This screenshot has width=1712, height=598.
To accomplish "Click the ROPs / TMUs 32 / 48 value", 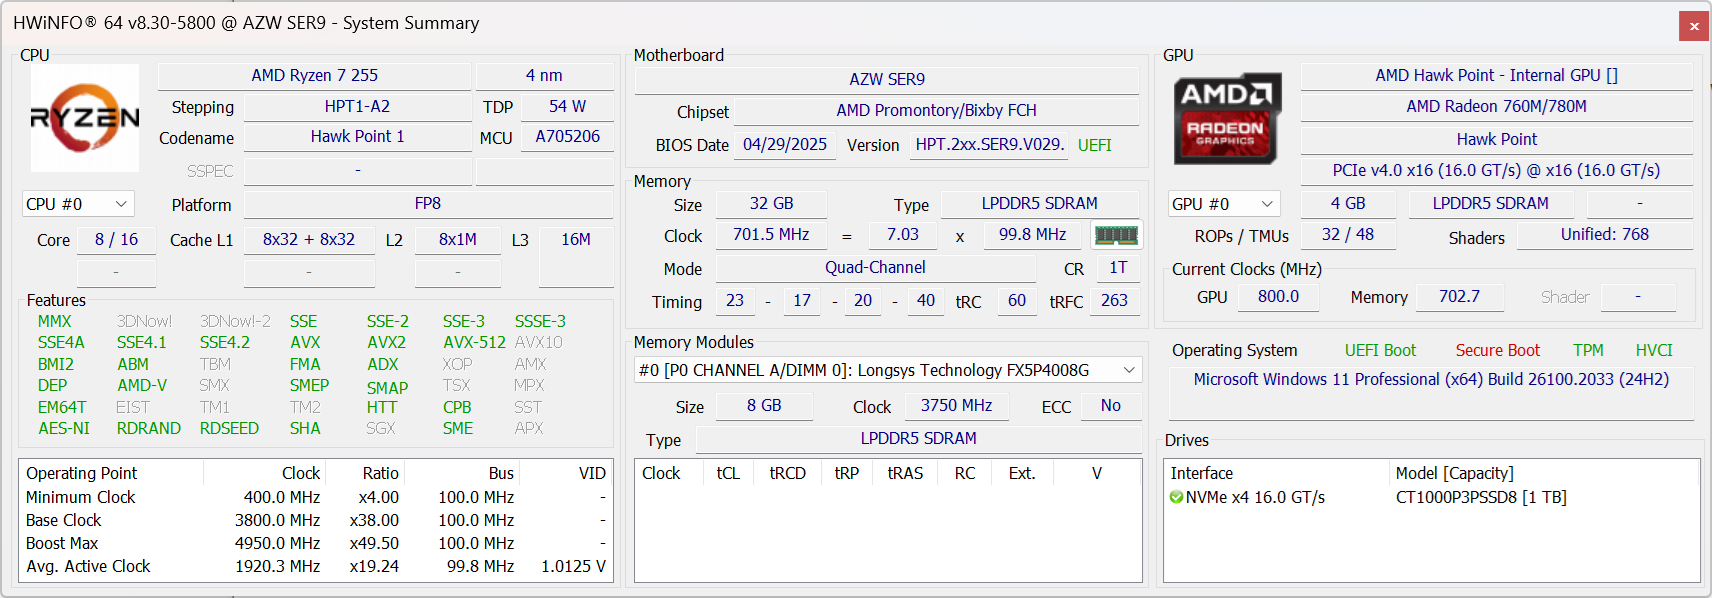I will [1347, 235].
